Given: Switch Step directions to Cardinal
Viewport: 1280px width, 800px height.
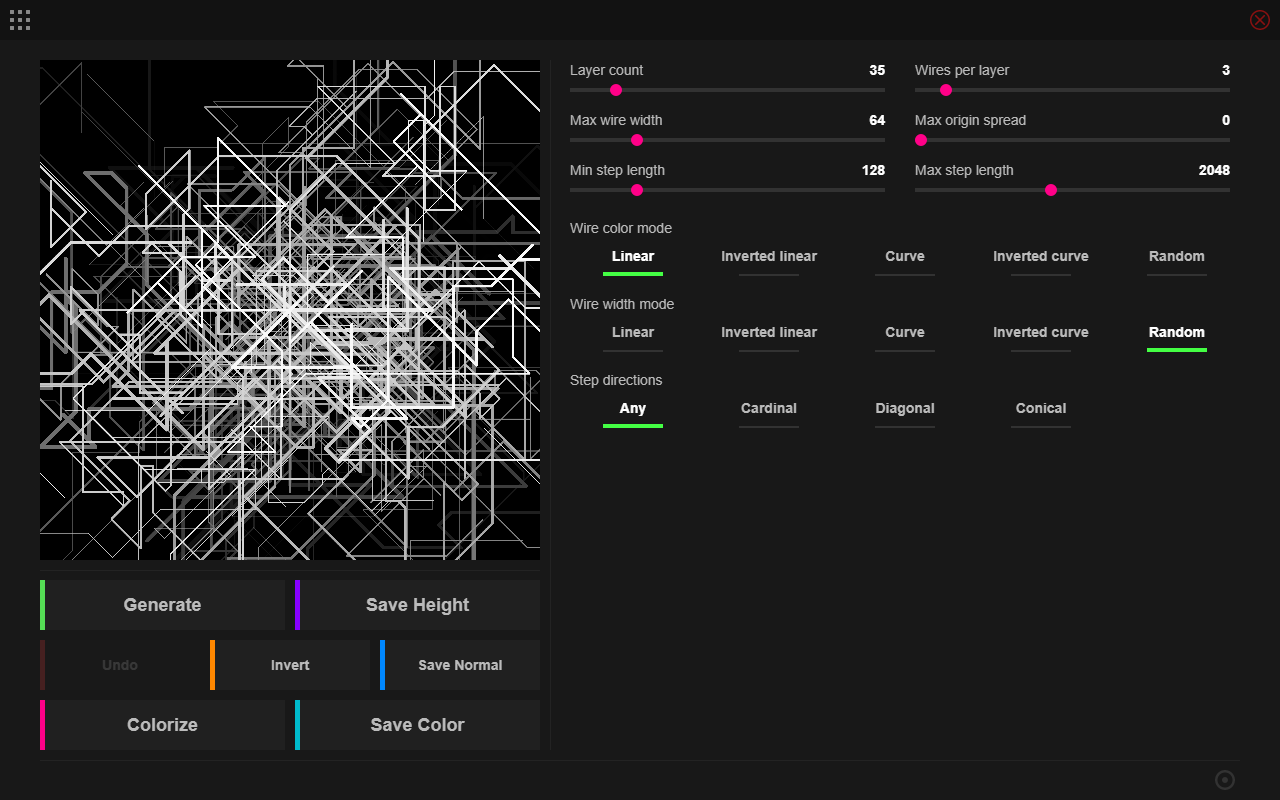Looking at the screenshot, I should pos(768,409).
